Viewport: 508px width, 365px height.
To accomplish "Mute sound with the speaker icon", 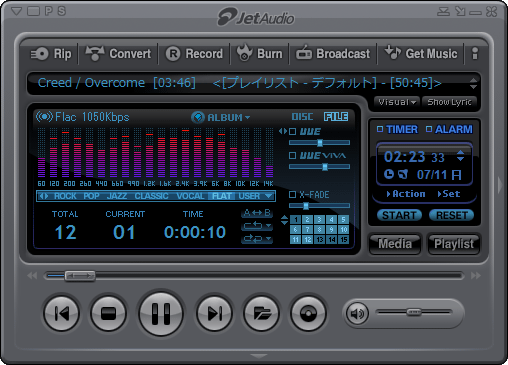I will click(357, 313).
